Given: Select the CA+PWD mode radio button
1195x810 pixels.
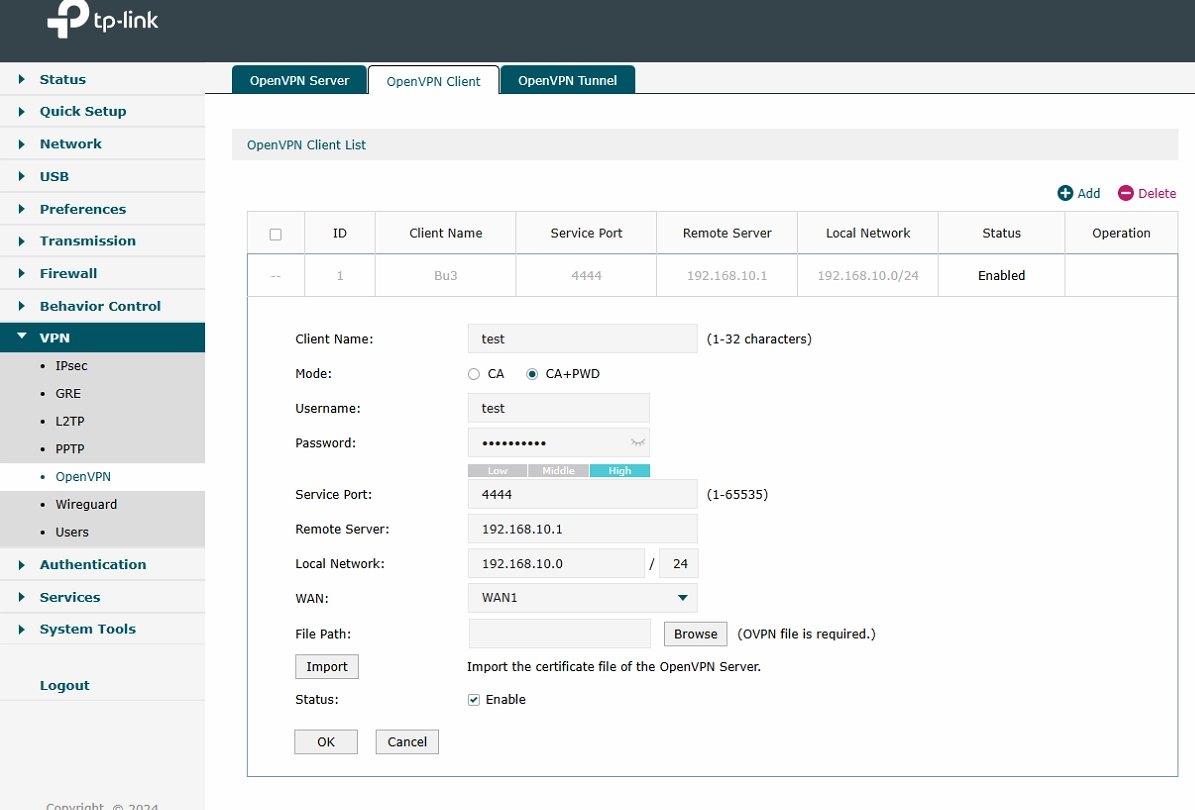Looking at the screenshot, I should click(532, 374).
